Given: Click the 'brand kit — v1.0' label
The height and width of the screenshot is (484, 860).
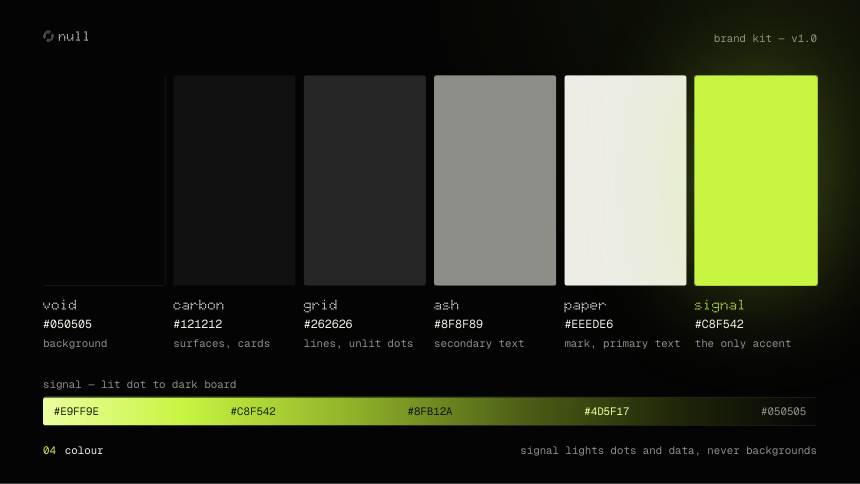Looking at the screenshot, I should [765, 38].
